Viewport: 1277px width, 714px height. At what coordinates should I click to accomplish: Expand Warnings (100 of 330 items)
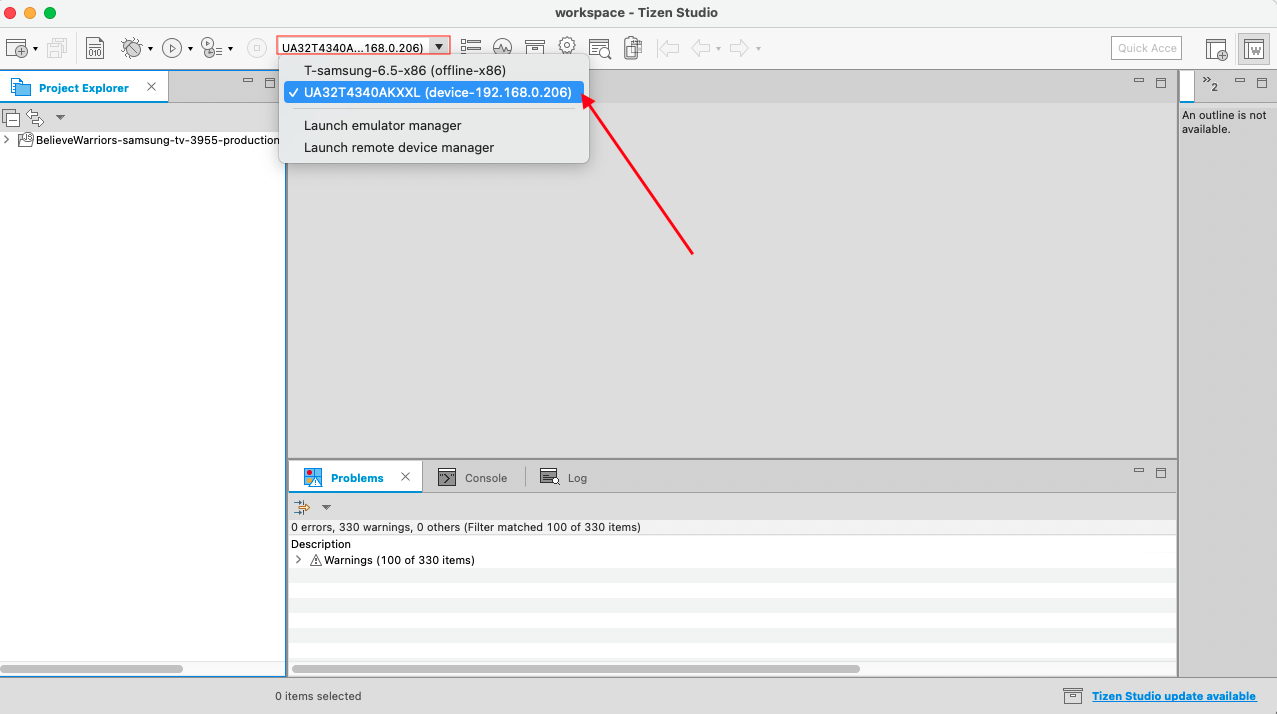(x=298, y=560)
